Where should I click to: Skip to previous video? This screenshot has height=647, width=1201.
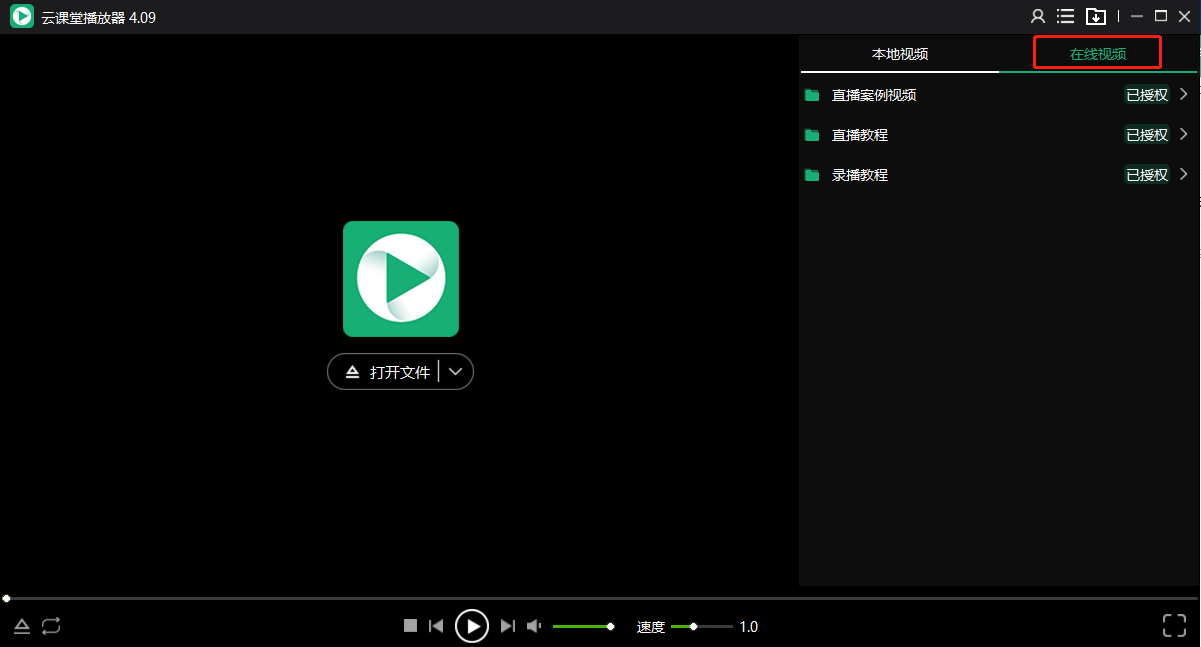click(x=436, y=626)
